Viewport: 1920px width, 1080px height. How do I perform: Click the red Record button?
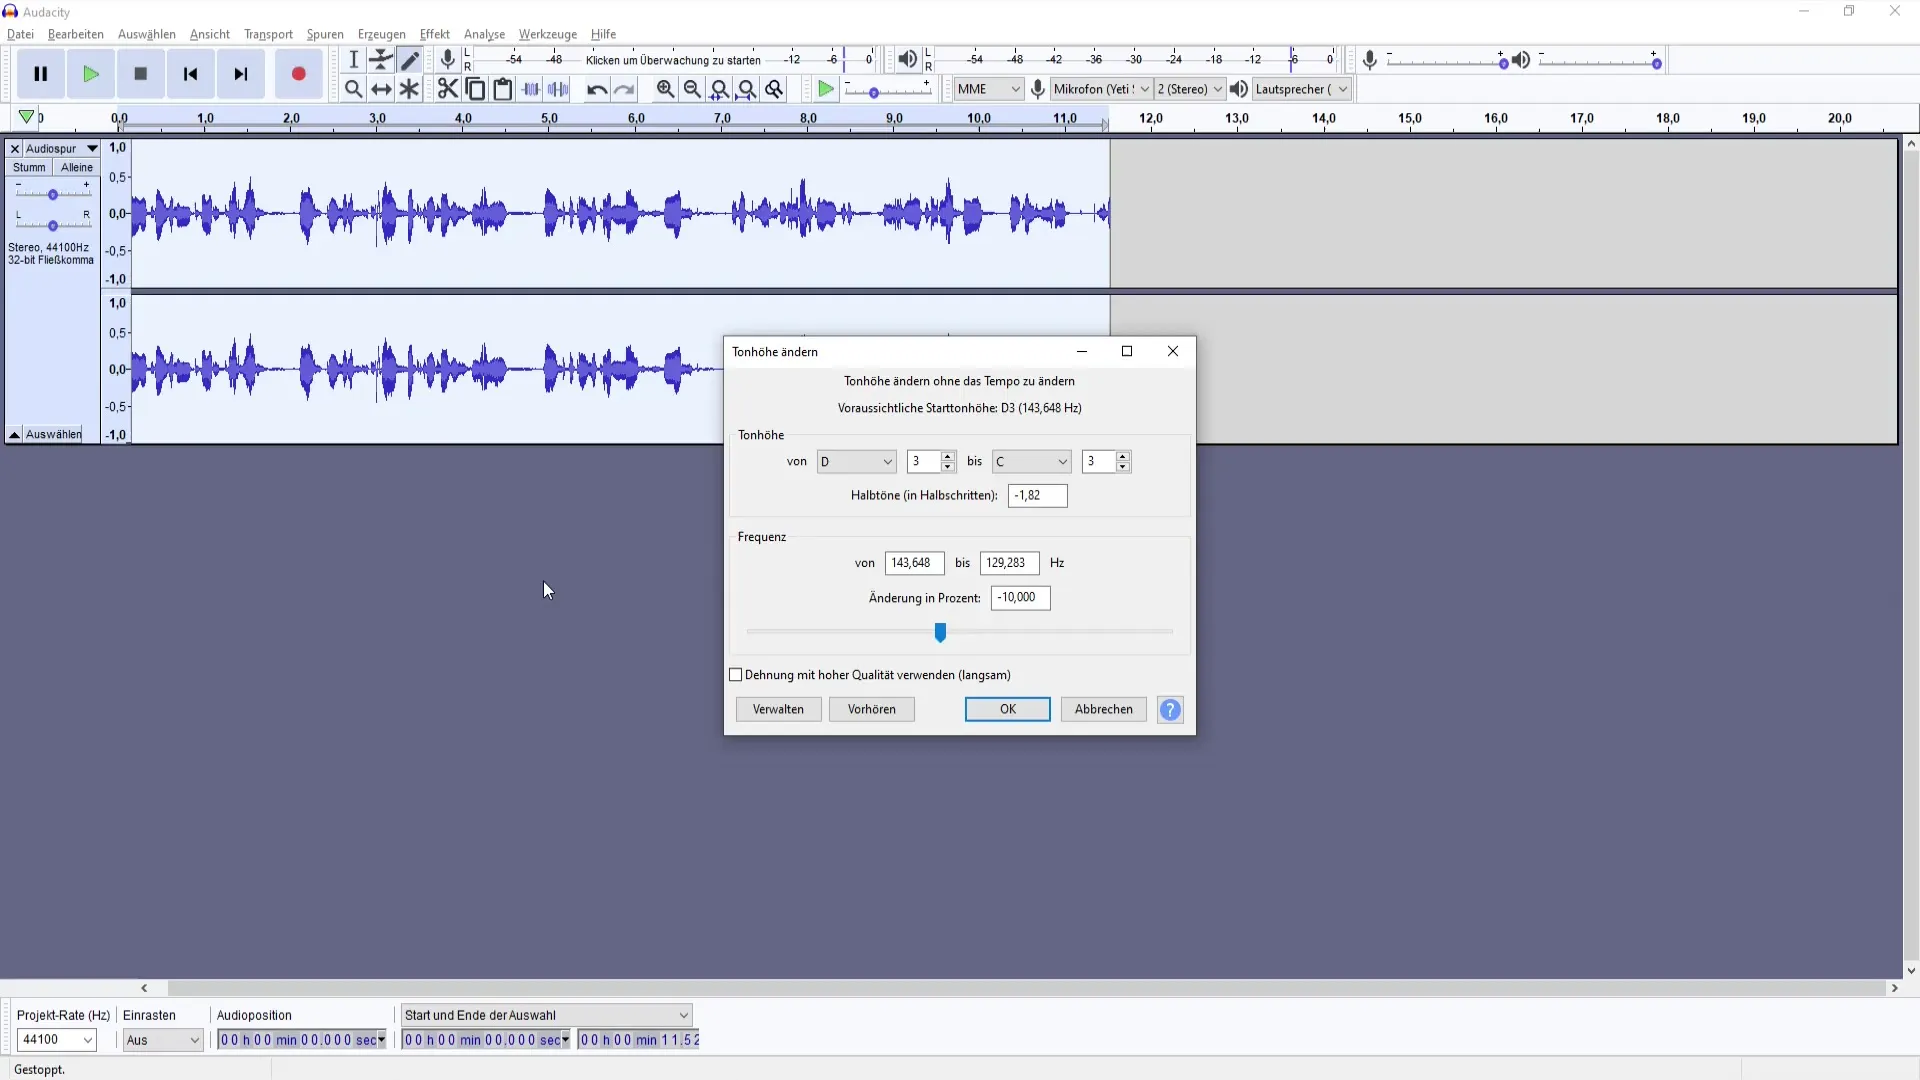point(298,74)
